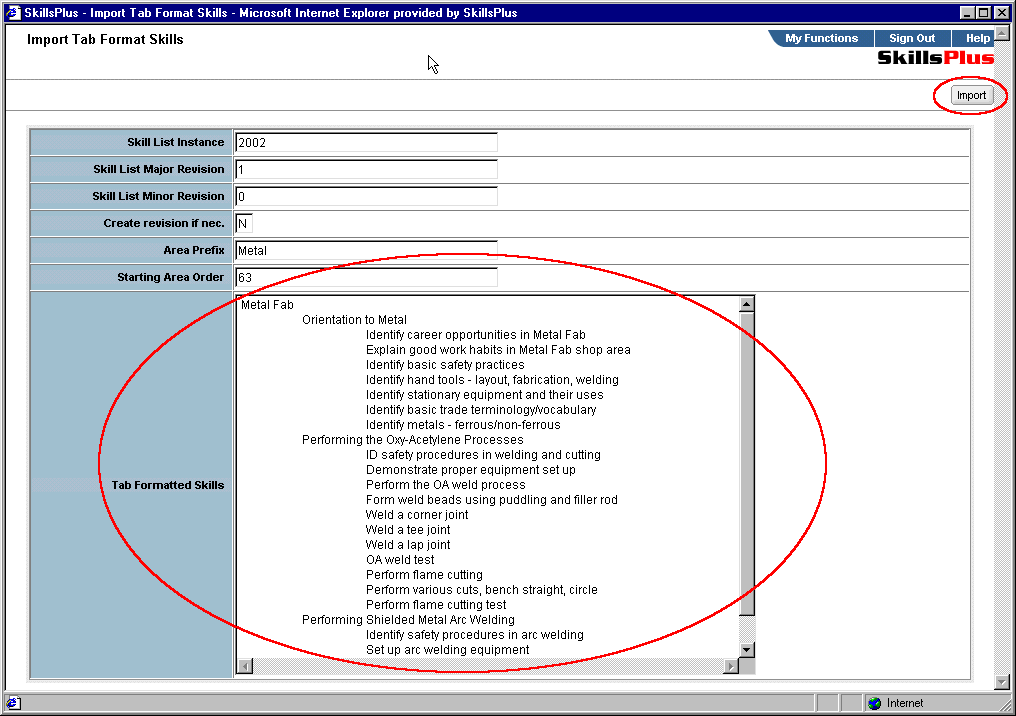
Task: Click 'Perform various cuts, bench straight, circle'
Action: click(481, 590)
